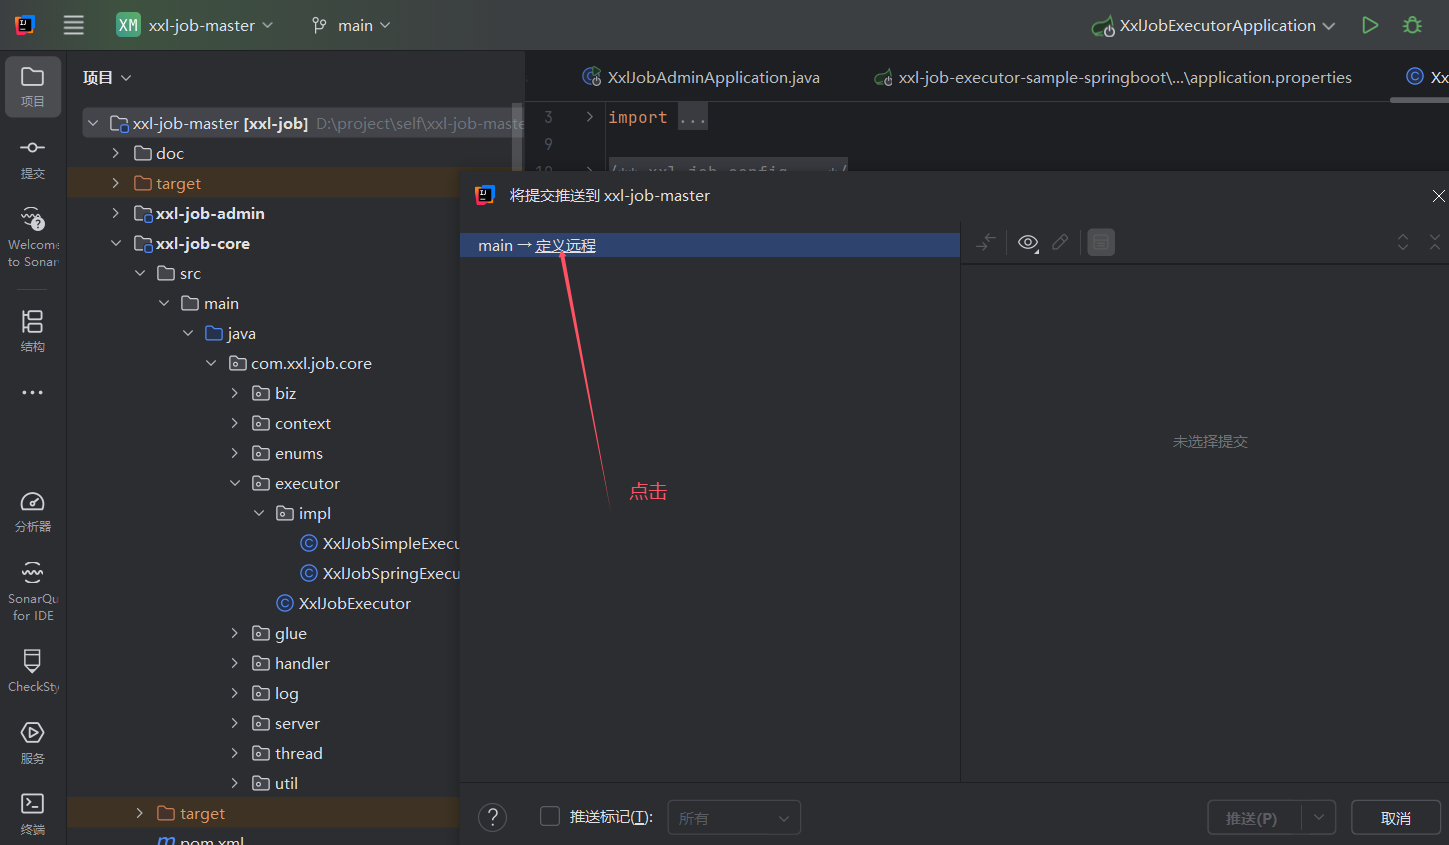The height and width of the screenshot is (845, 1449).
Task: Toggle the eye preview options icon
Action: coord(1027,243)
